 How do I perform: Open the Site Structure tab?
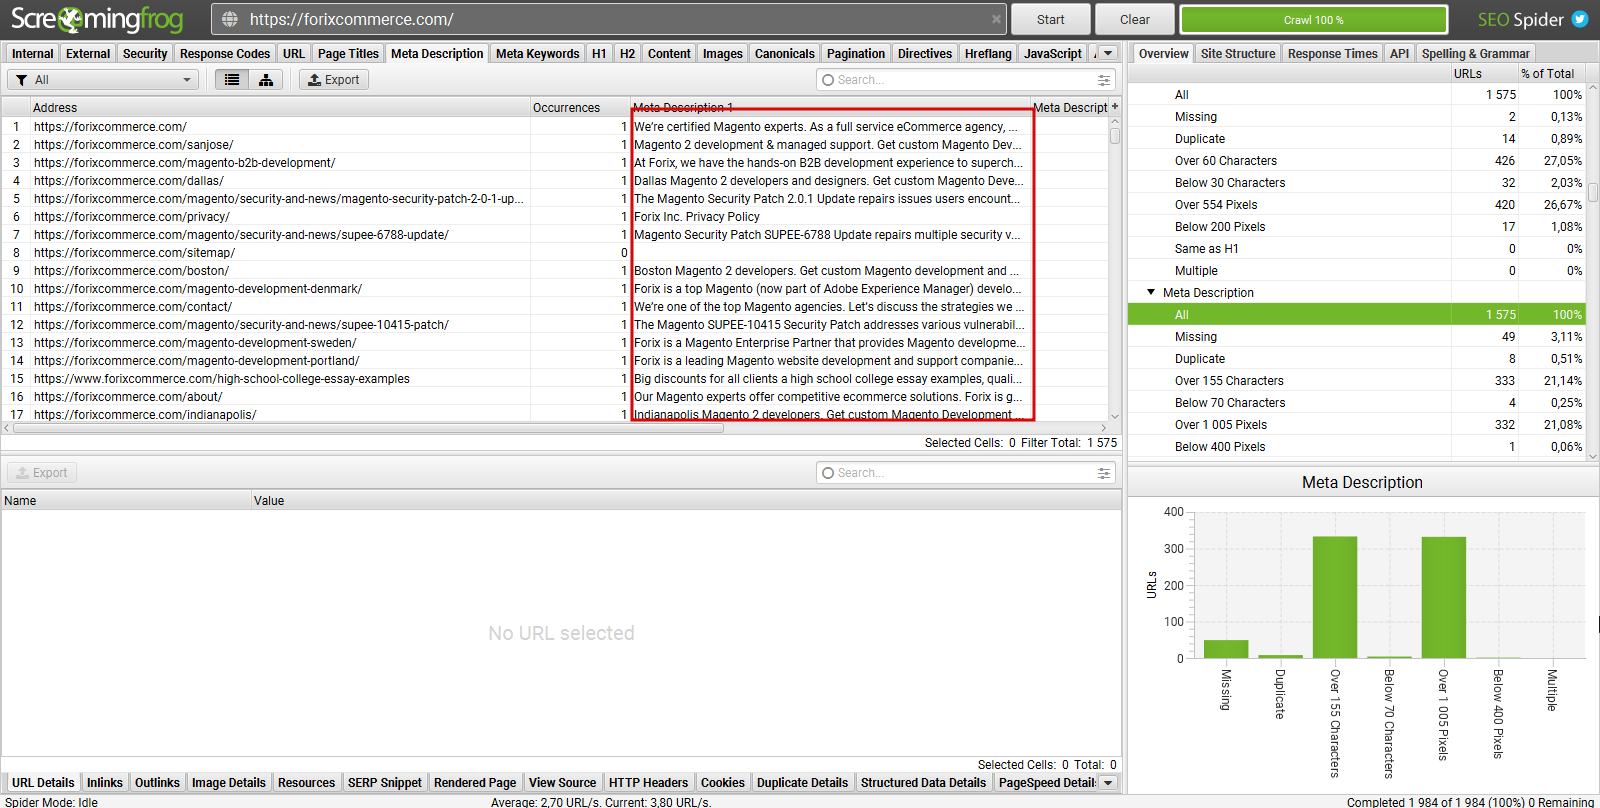pos(1237,54)
